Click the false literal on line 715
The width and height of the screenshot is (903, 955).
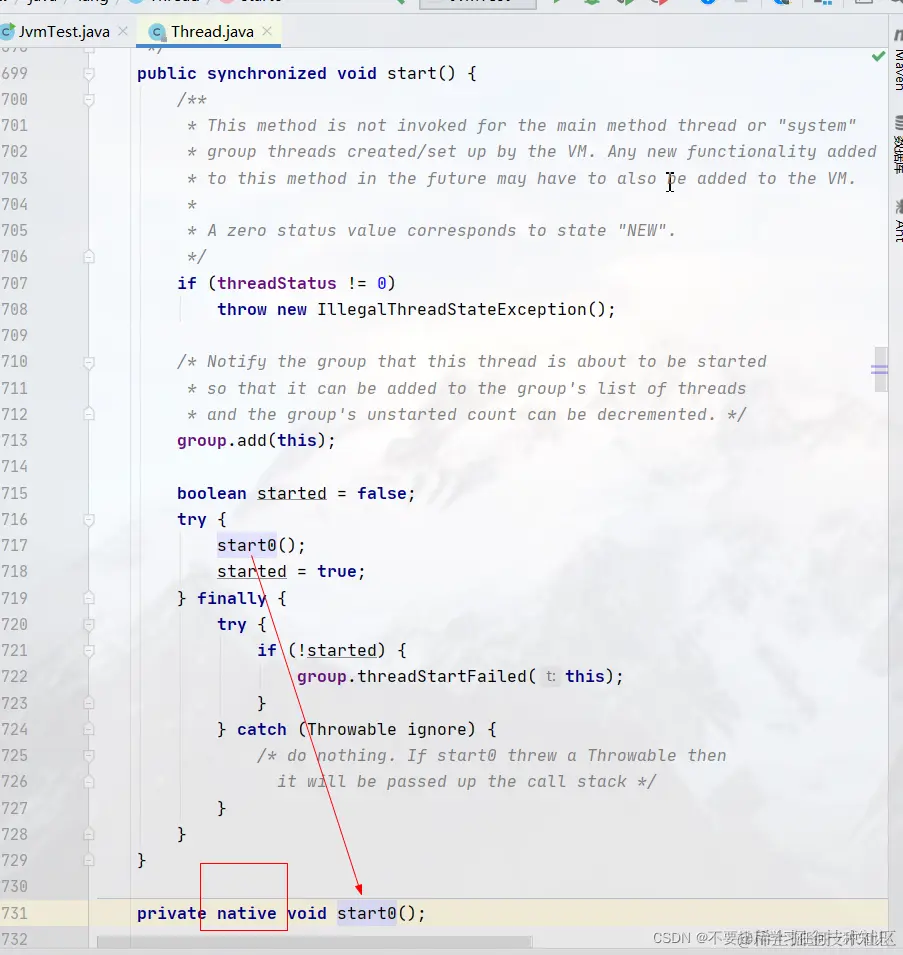(x=382, y=493)
